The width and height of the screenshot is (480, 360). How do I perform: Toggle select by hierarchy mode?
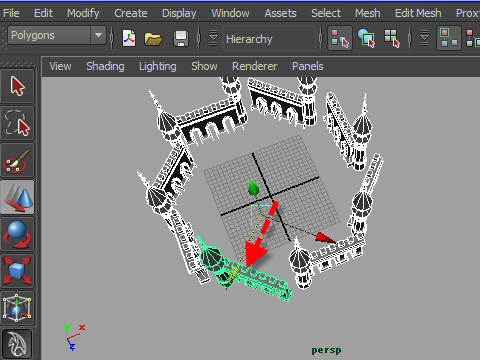340,38
